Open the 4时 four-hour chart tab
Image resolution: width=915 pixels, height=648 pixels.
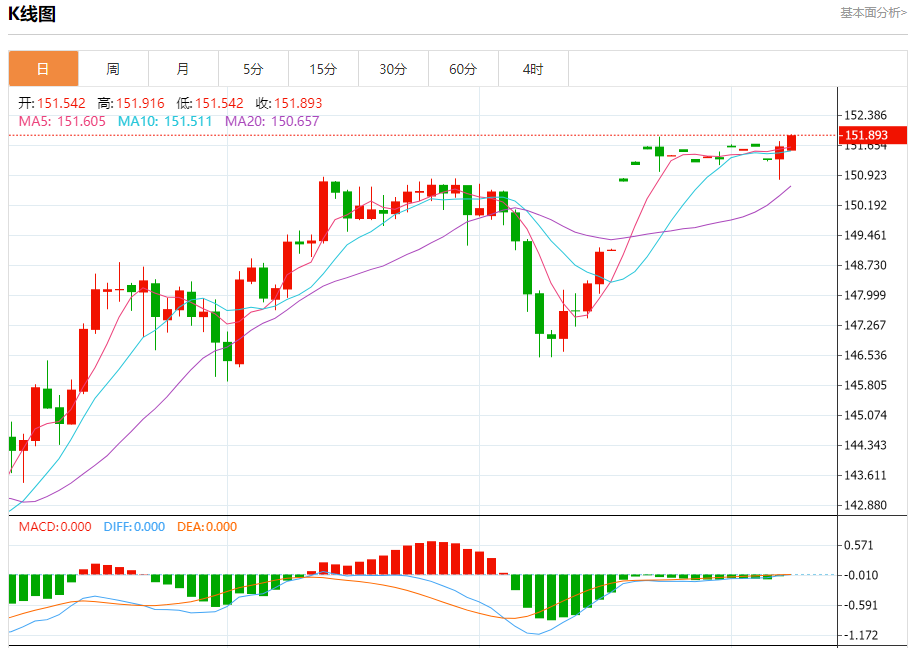tap(533, 69)
